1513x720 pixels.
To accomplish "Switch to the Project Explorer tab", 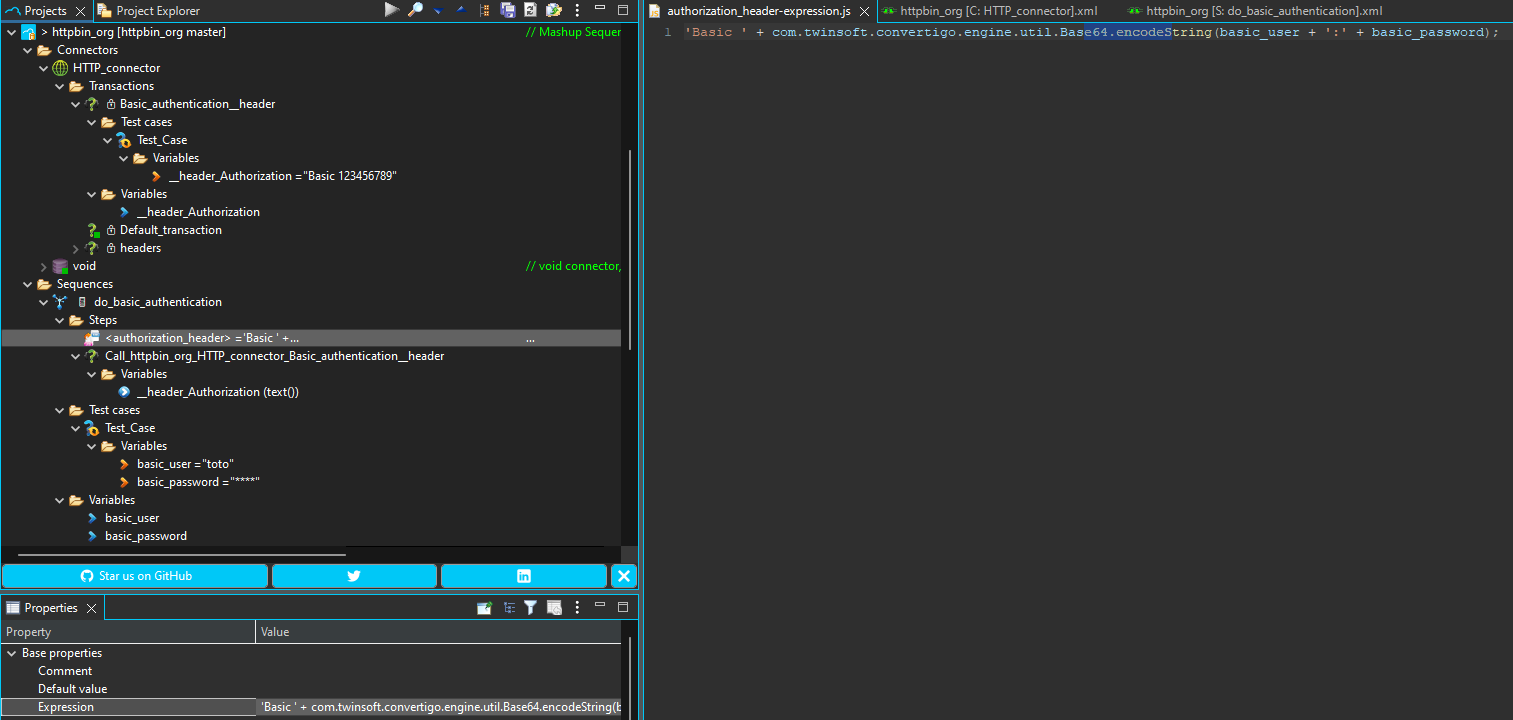I will pyautogui.click(x=157, y=11).
